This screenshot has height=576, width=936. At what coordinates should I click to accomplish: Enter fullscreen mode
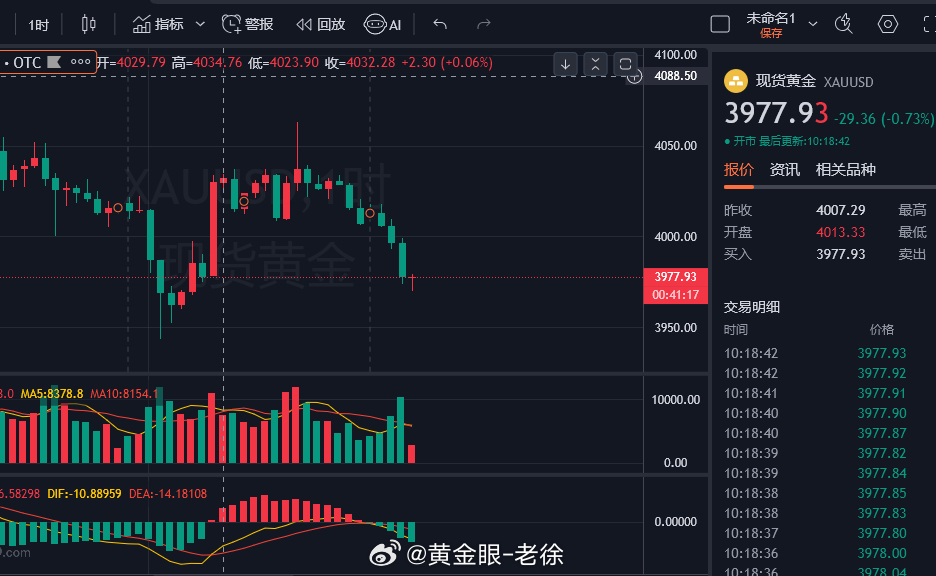tap(929, 24)
